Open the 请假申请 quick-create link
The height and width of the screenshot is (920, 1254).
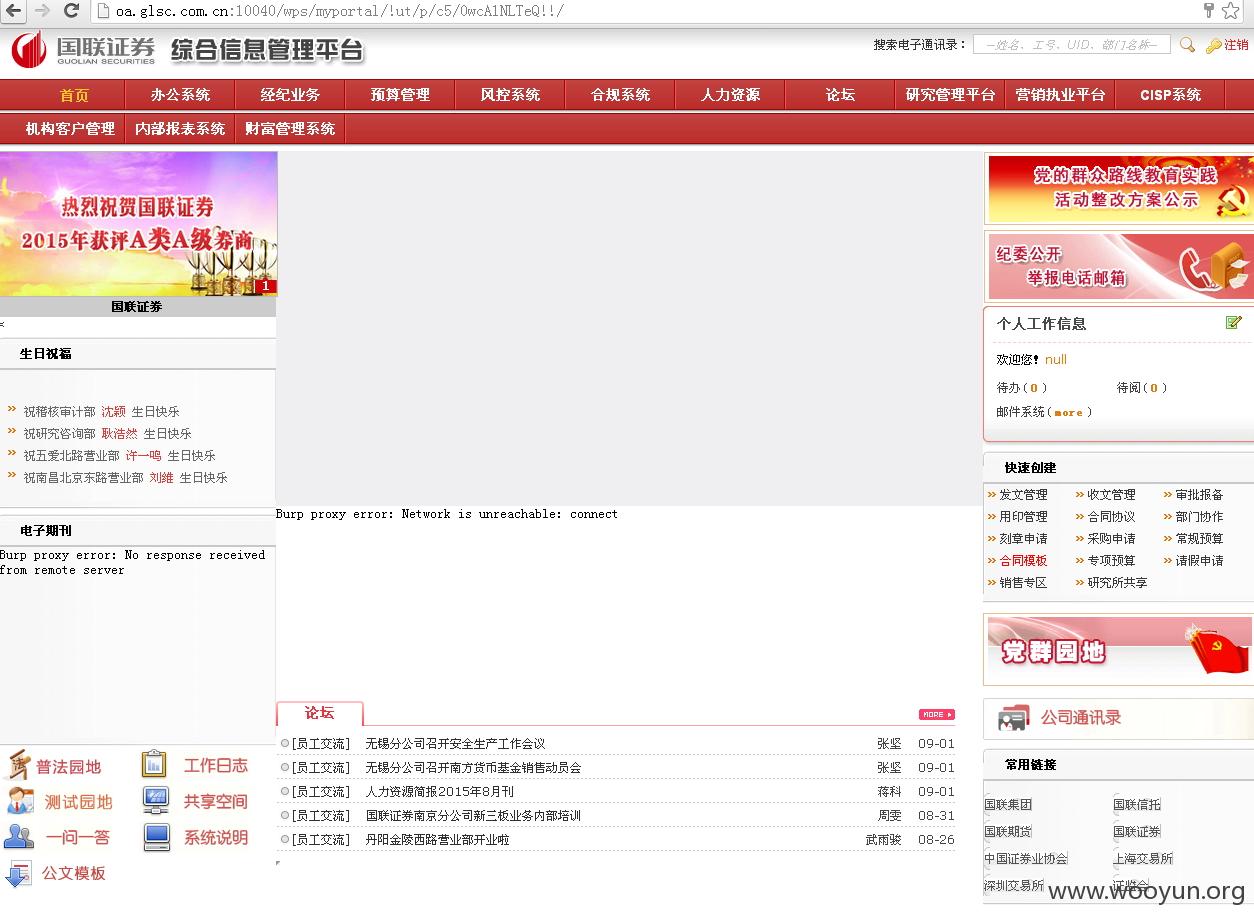tap(1199, 561)
